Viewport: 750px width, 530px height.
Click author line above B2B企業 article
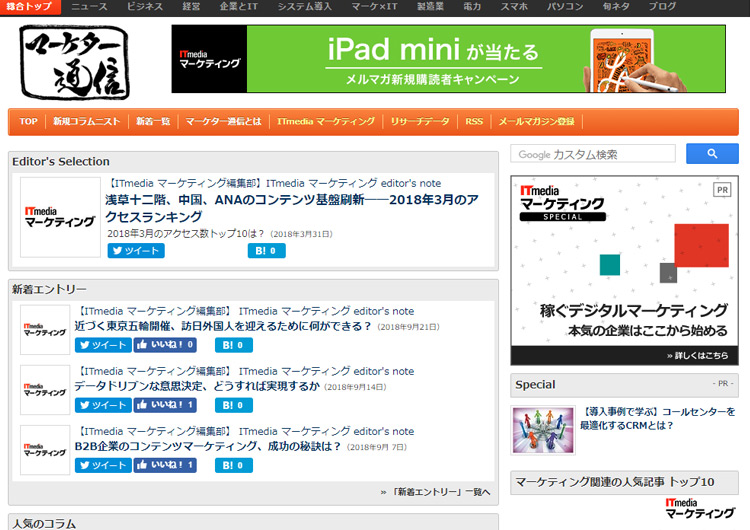point(245,431)
